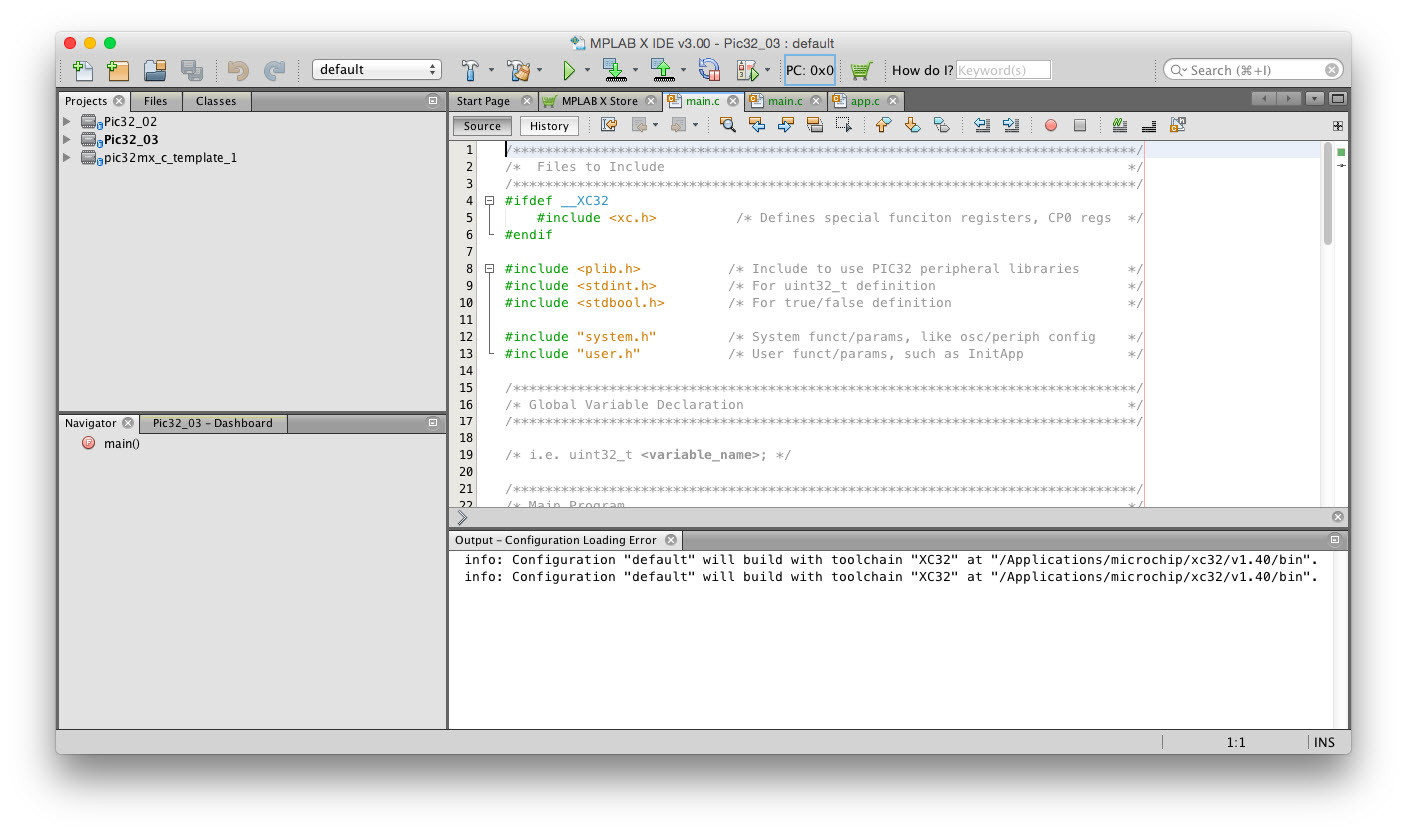Start Debug Project from the main toolbar

click(747, 70)
